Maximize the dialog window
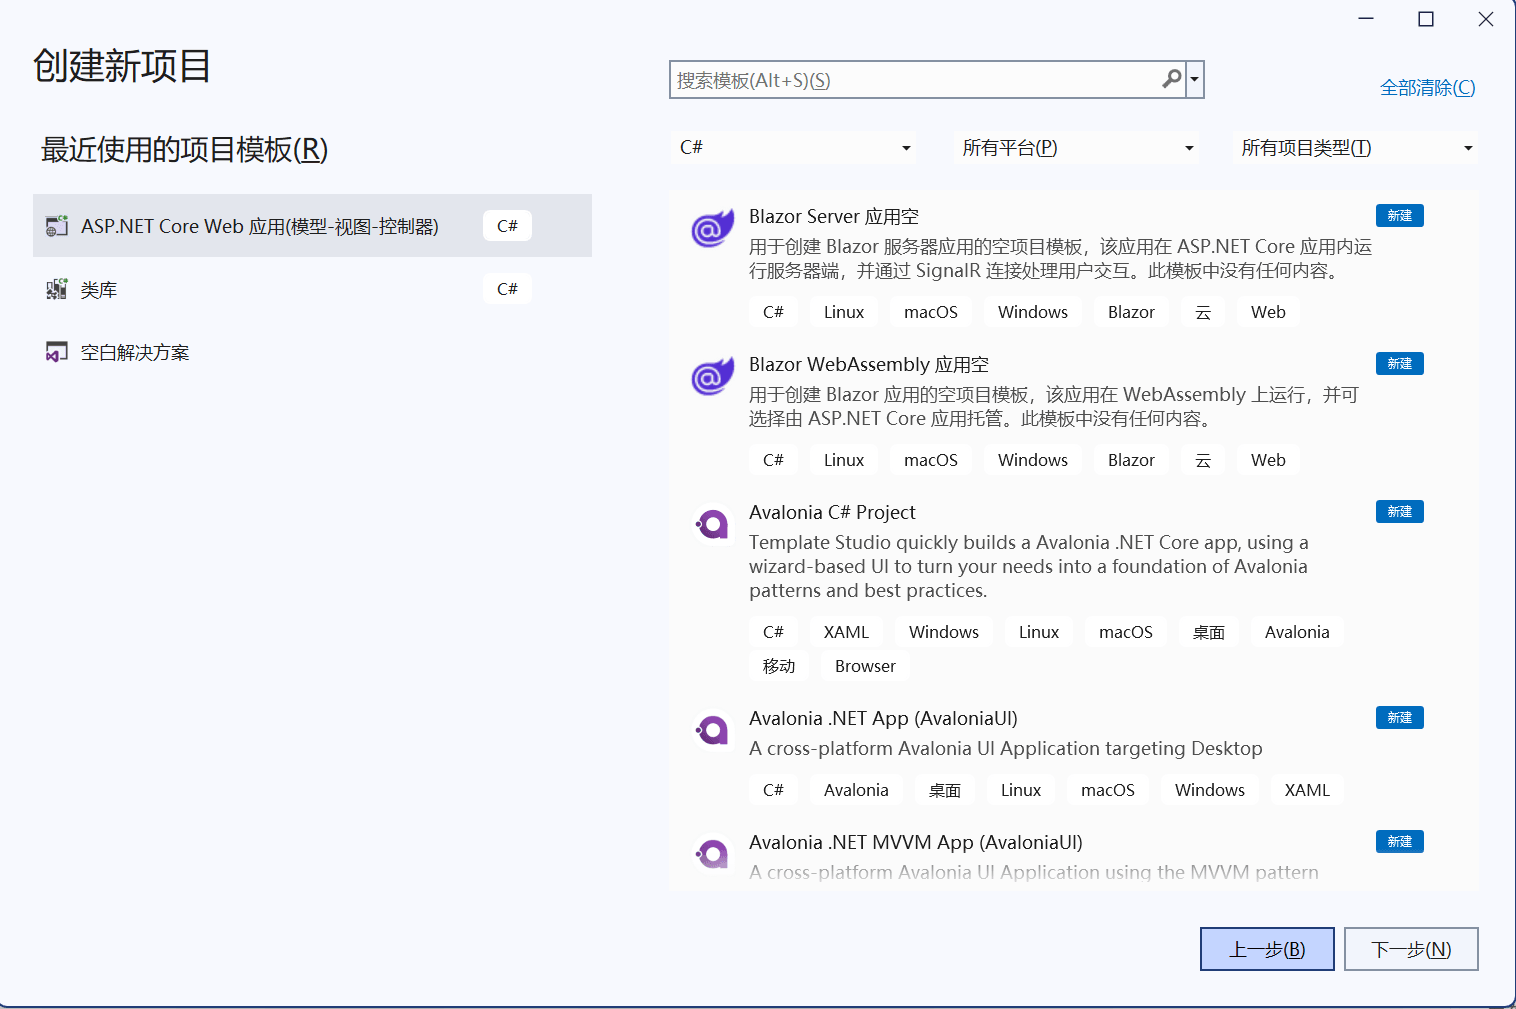Image resolution: width=1516 pixels, height=1009 pixels. pos(1426,19)
